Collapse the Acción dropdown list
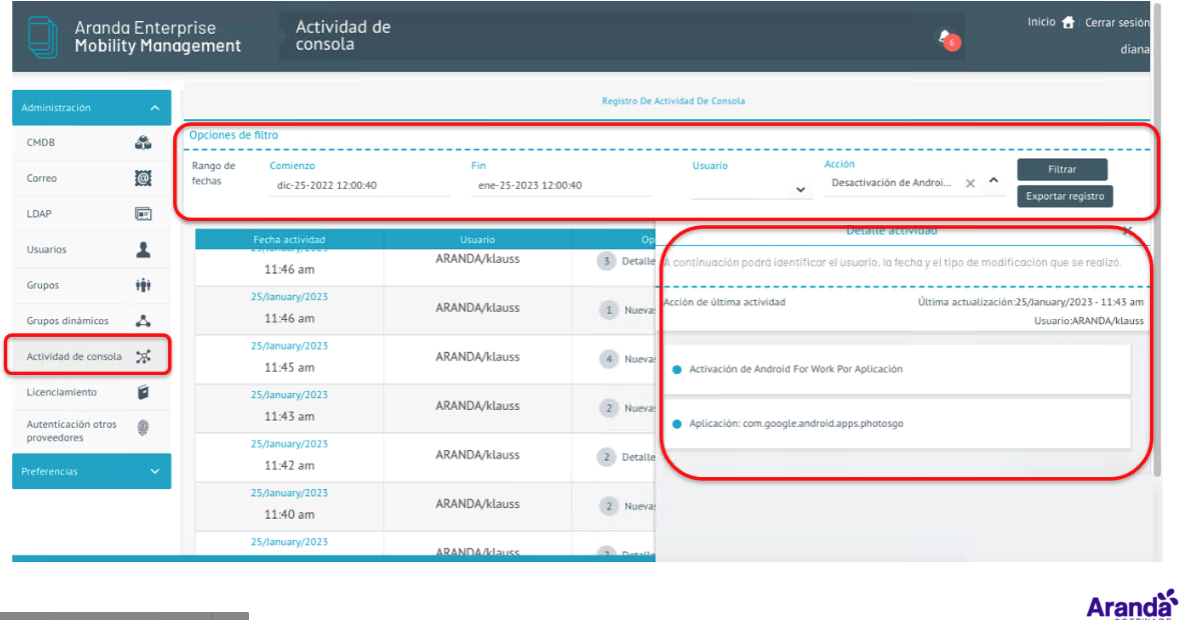This screenshot has width=1191, height=620. point(994,181)
